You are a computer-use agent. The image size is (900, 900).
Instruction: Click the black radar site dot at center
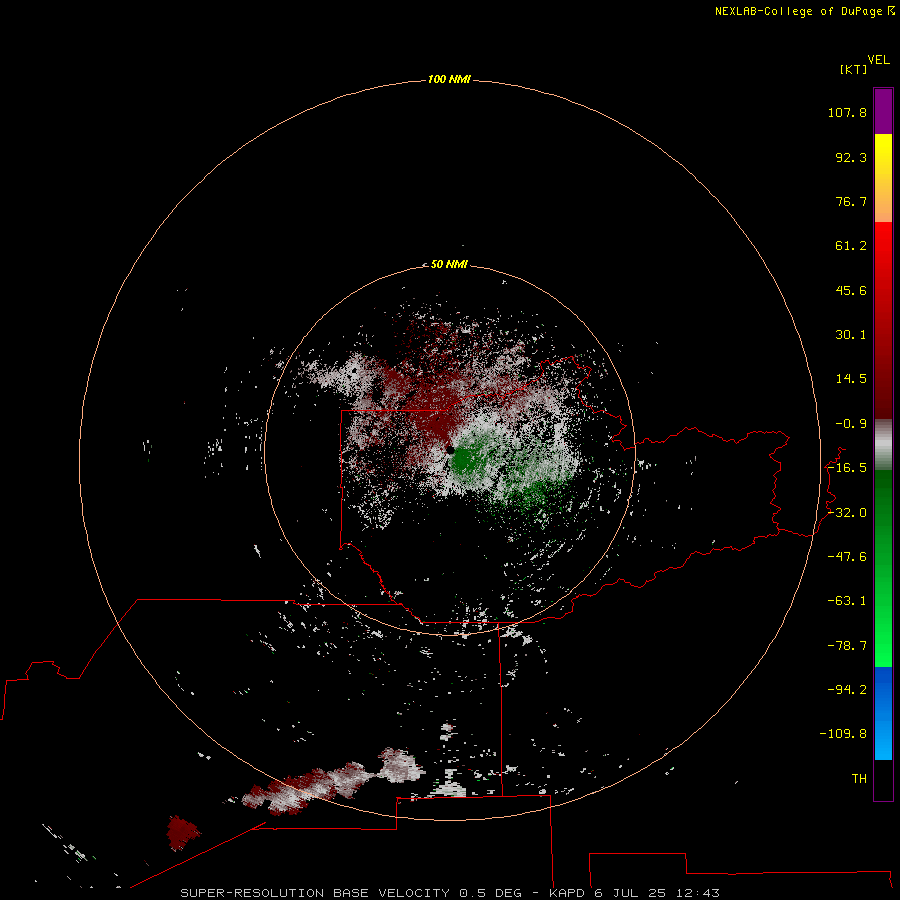[x=450, y=450]
